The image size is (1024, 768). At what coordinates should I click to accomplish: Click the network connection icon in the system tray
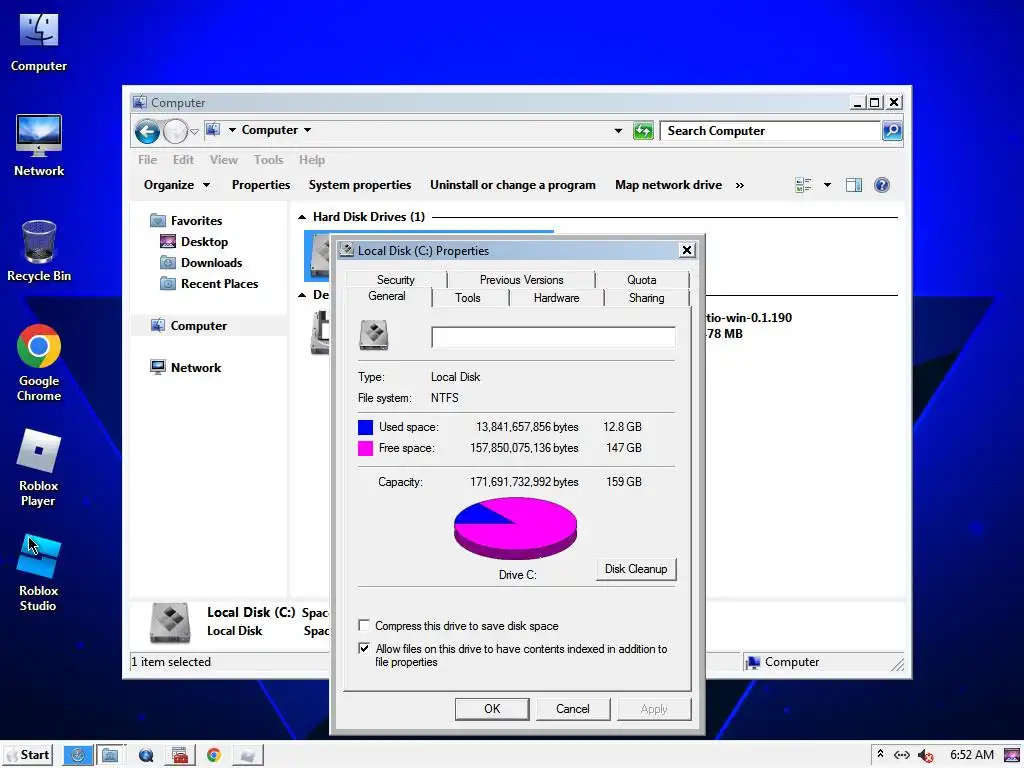tap(902, 755)
